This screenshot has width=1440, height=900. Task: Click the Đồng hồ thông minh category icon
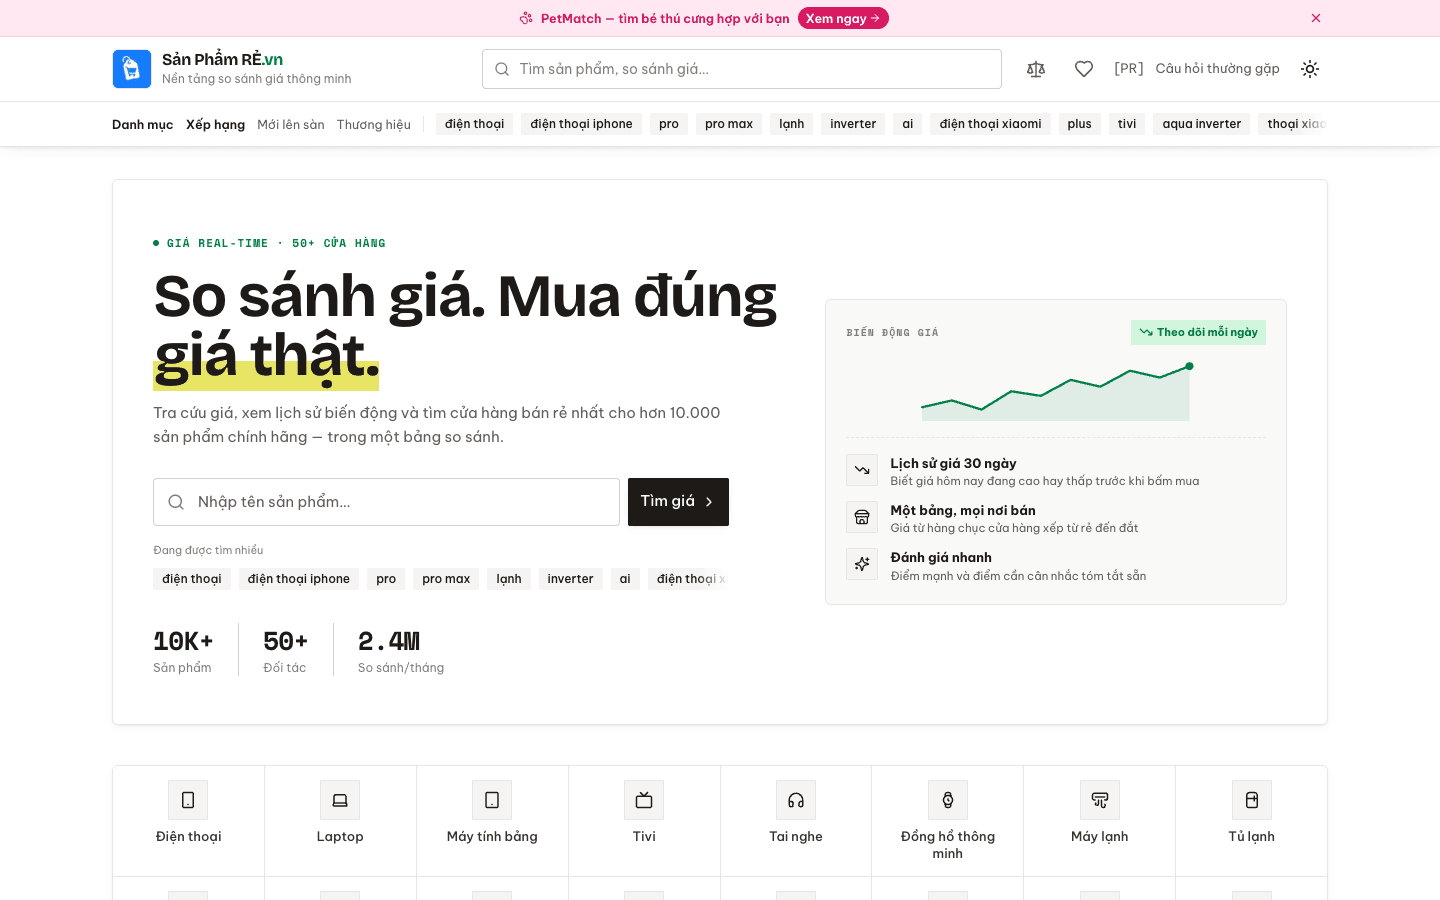pyautogui.click(x=948, y=800)
